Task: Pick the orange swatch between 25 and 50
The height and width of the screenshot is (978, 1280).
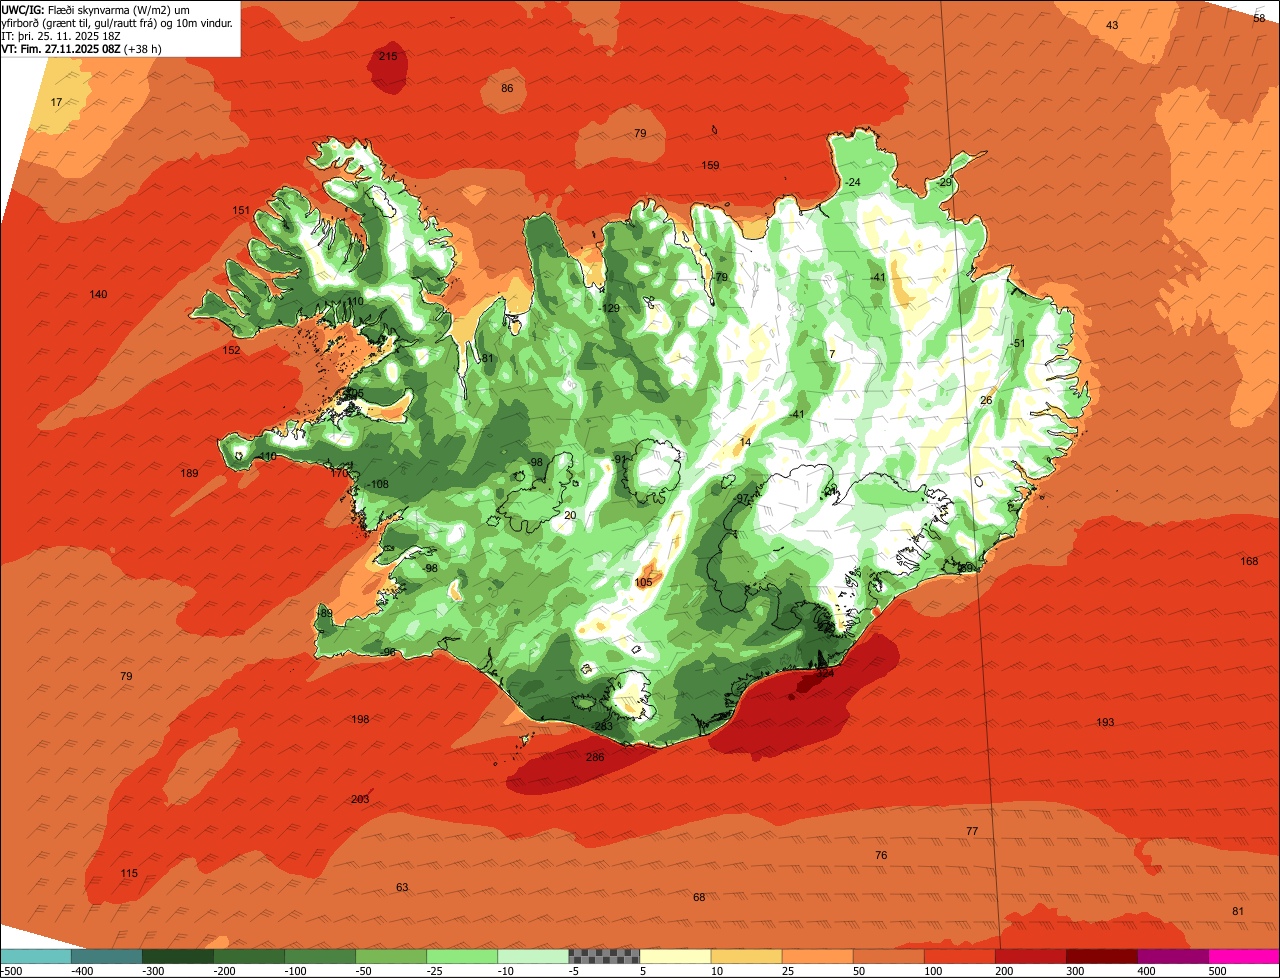Action: (x=817, y=956)
